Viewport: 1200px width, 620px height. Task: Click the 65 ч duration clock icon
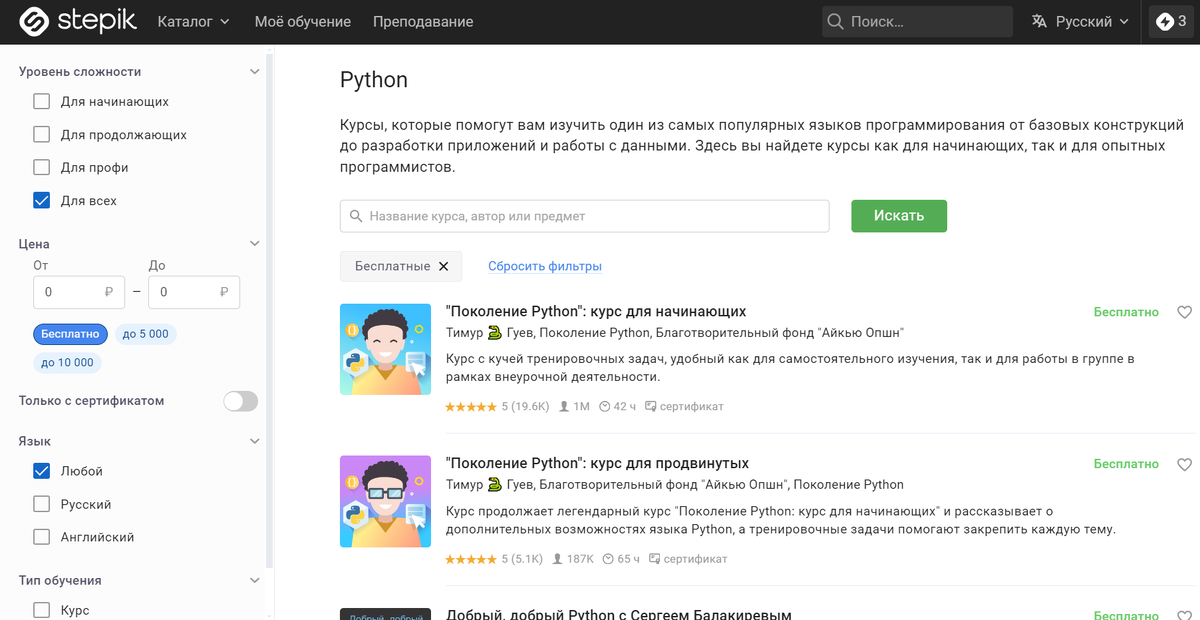[609, 559]
